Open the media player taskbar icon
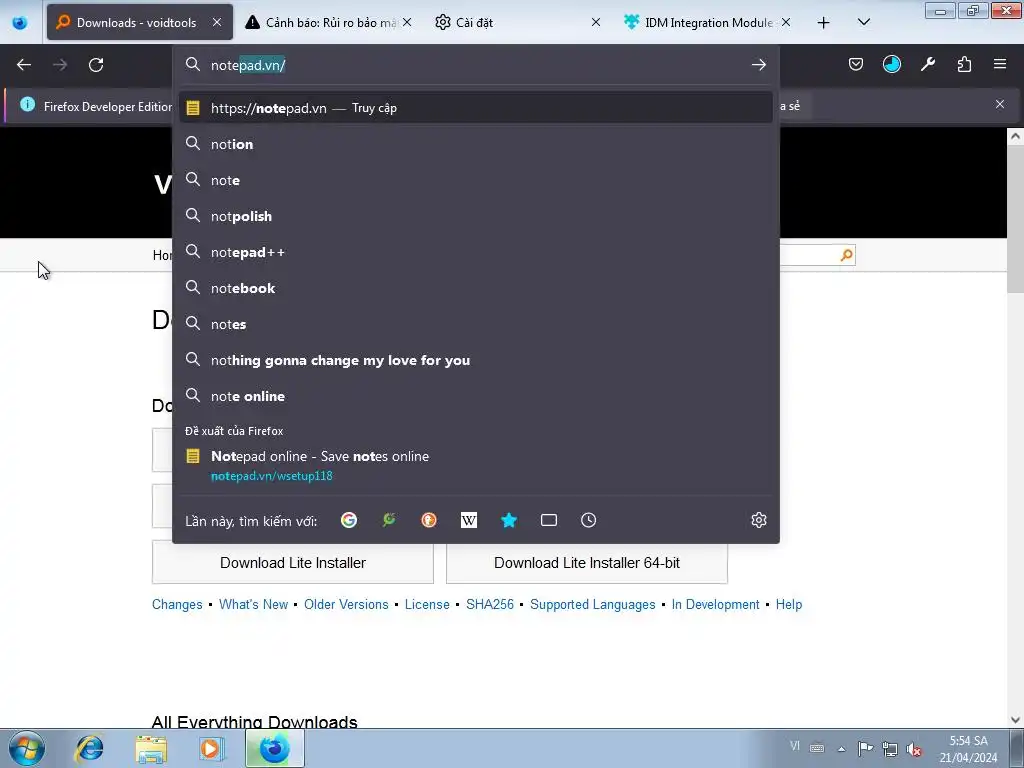The width and height of the screenshot is (1024, 768). point(212,748)
